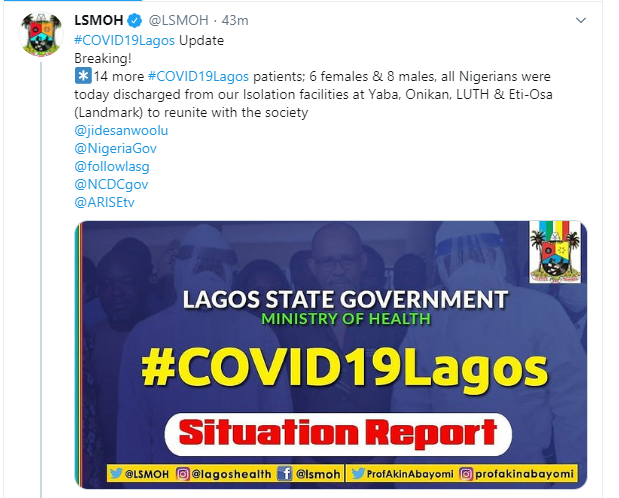Click the Instagram icon beside @lagoshealth
This screenshot has width=619, height=498.
182,474
